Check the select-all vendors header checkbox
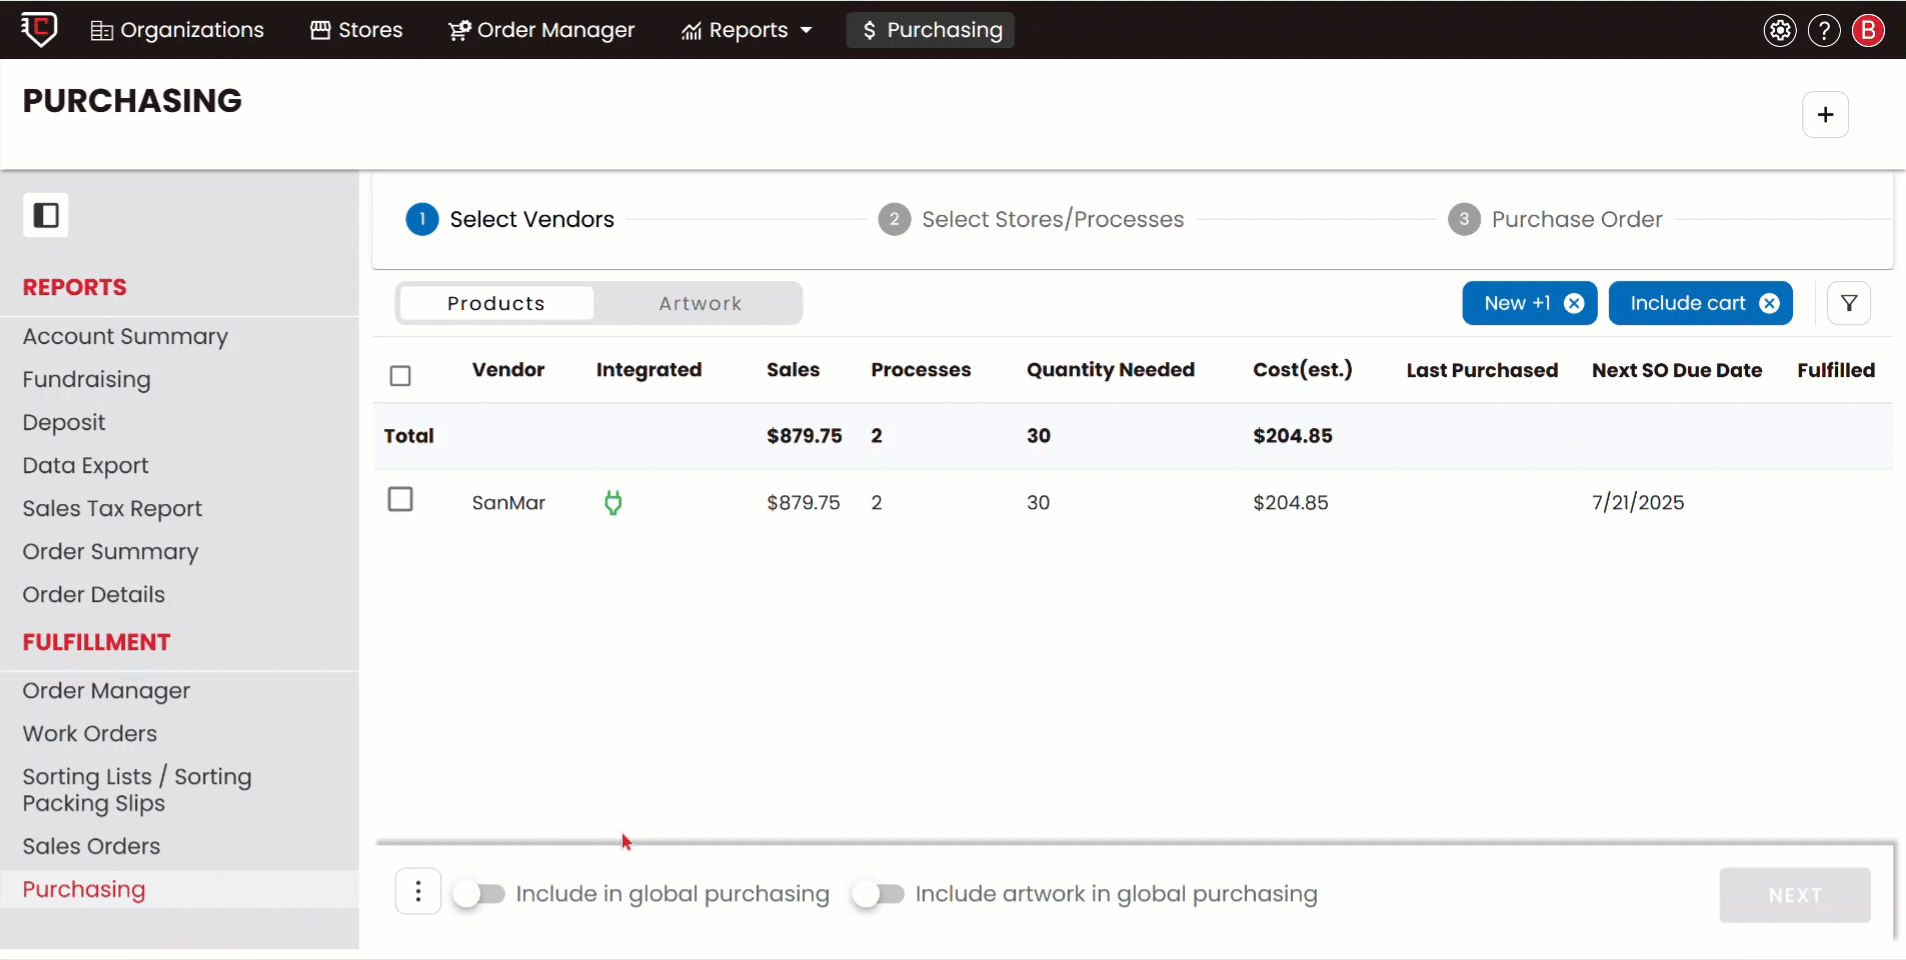The width and height of the screenshot is (1906, 960). click(x=400, y=376)
